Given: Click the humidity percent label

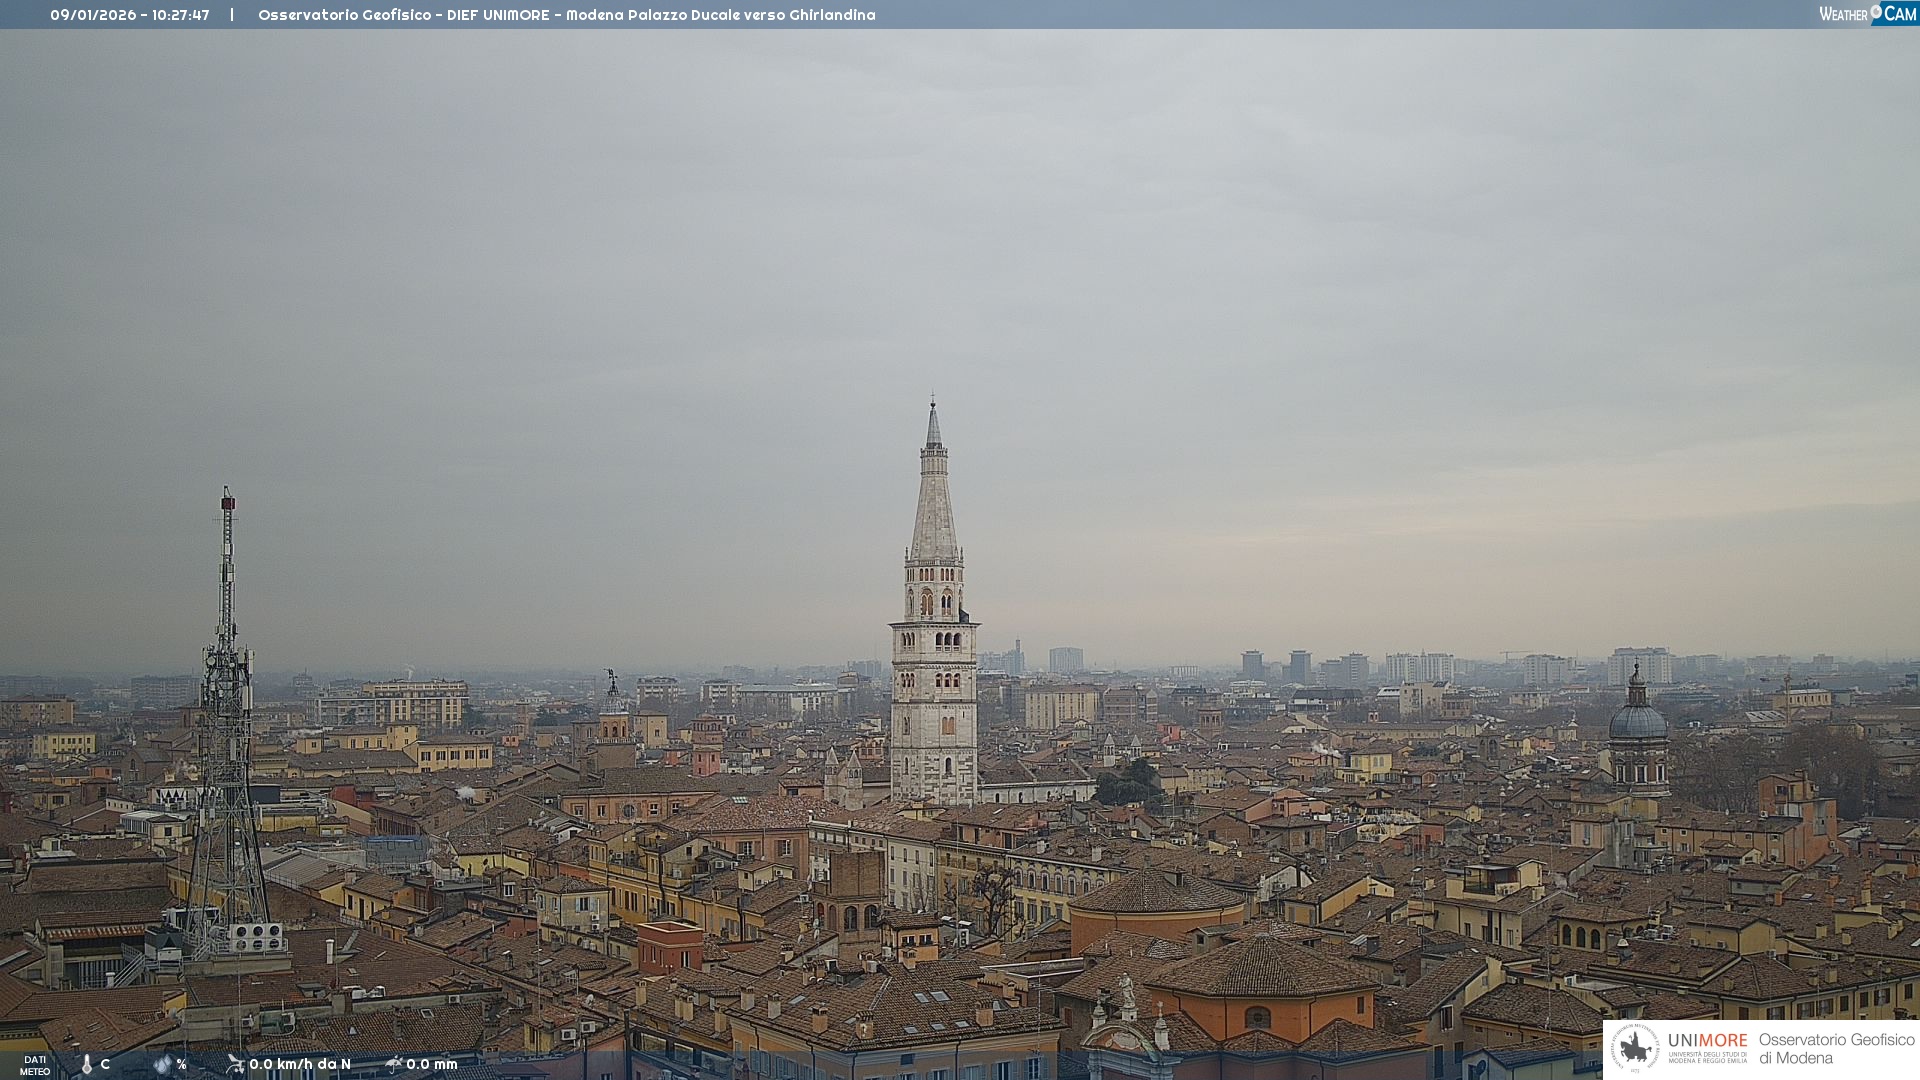Looking at the screenshot, I should 182,1064.
